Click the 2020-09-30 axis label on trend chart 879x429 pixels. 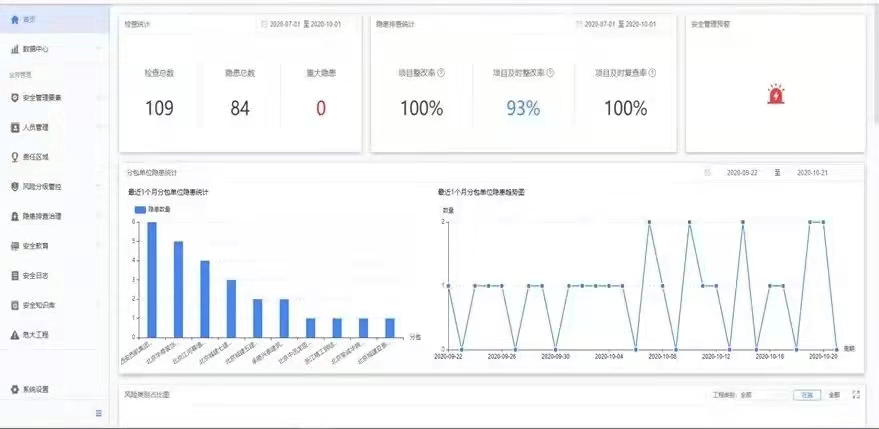coord(556,356)
